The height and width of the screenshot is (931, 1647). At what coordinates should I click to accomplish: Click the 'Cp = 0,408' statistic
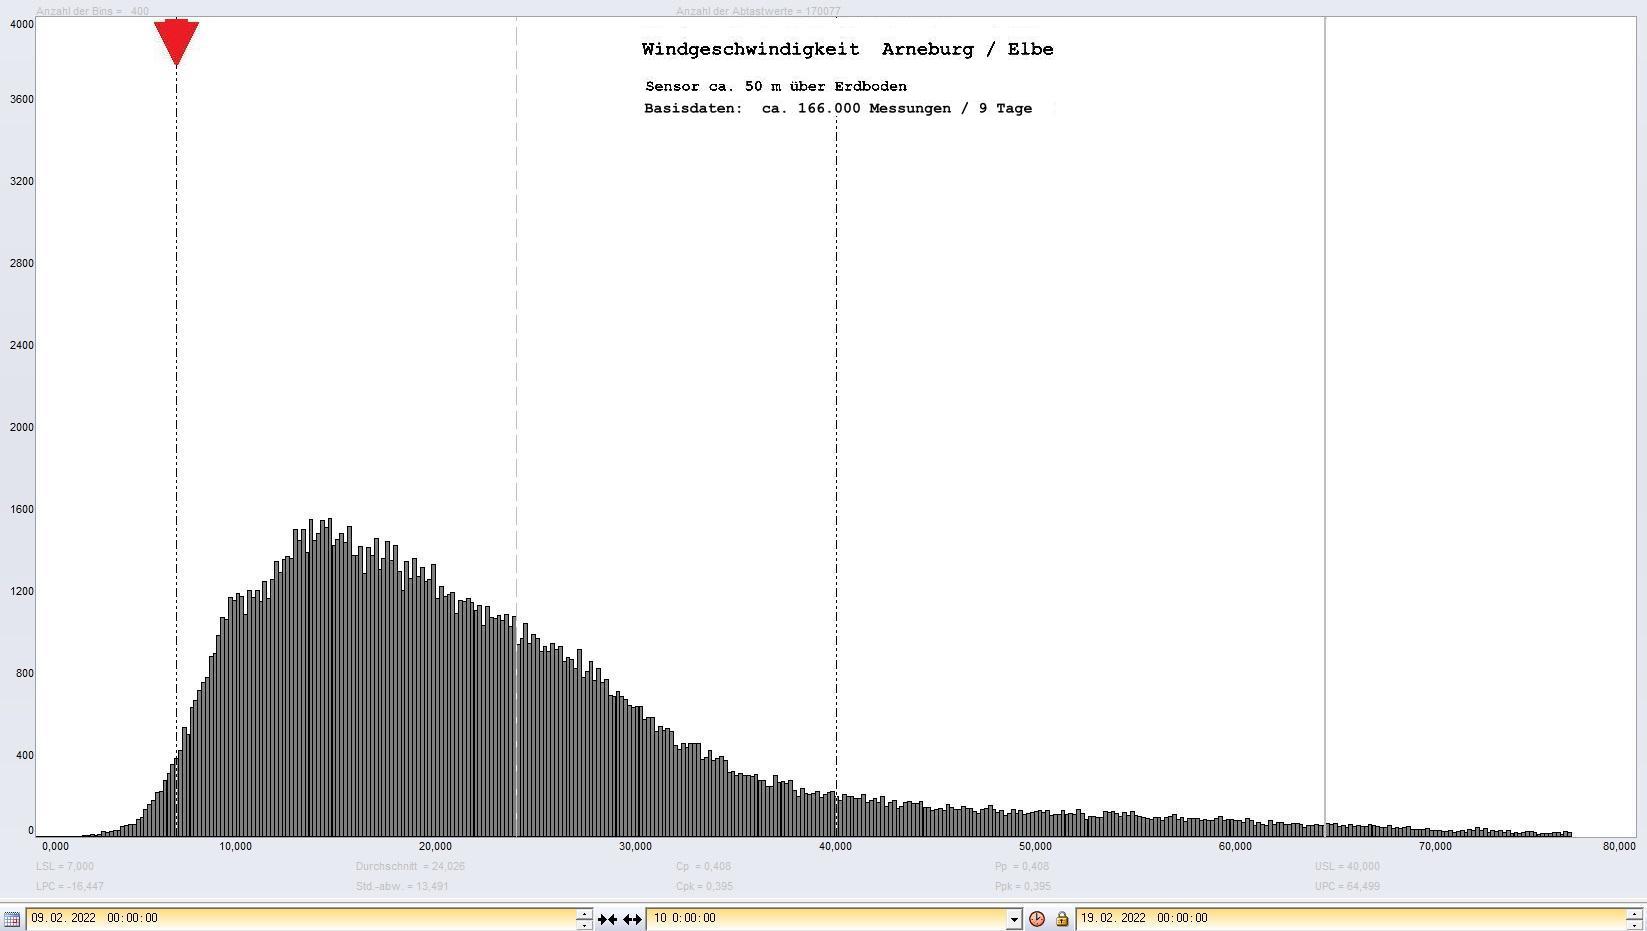tap(703, 866)
